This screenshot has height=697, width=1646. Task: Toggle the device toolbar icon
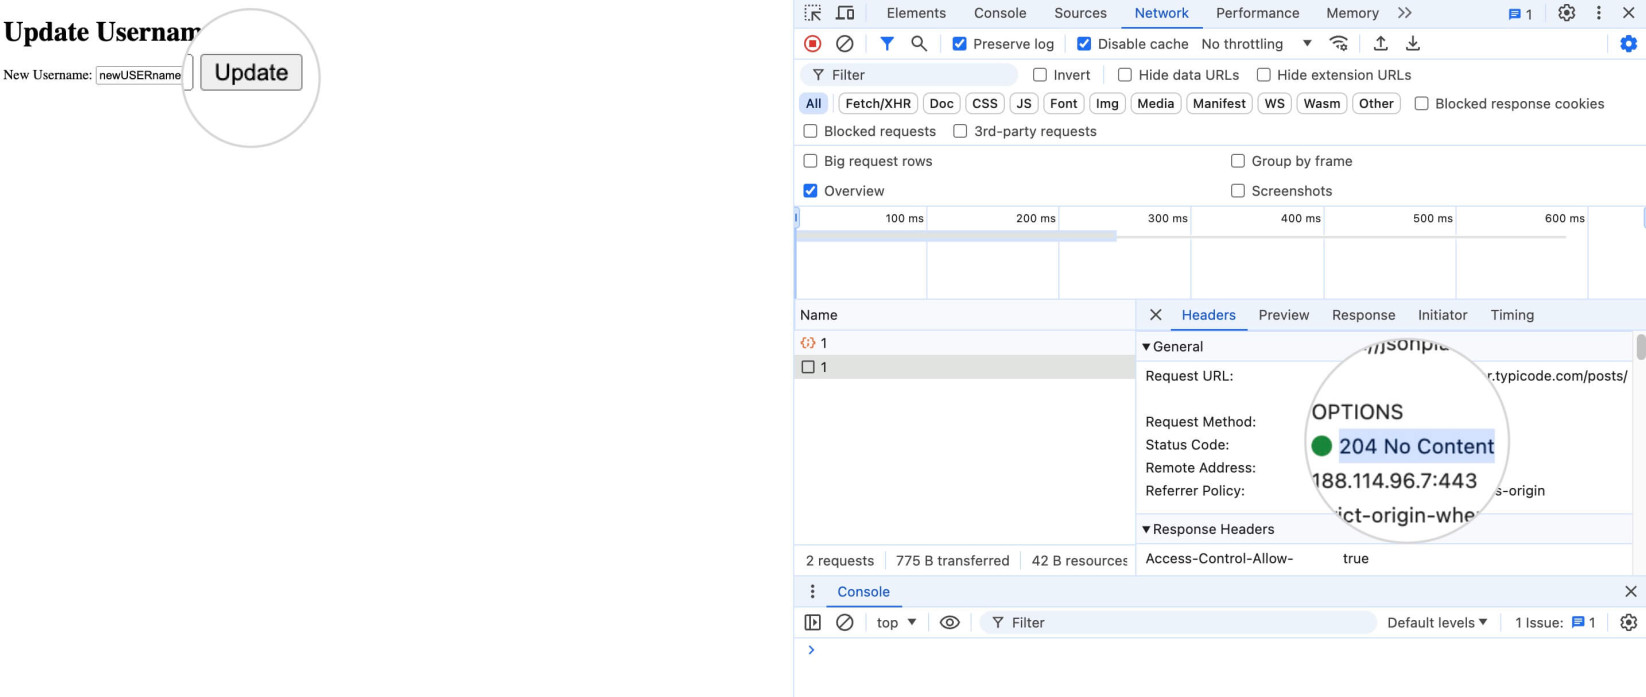coord(845,13)
